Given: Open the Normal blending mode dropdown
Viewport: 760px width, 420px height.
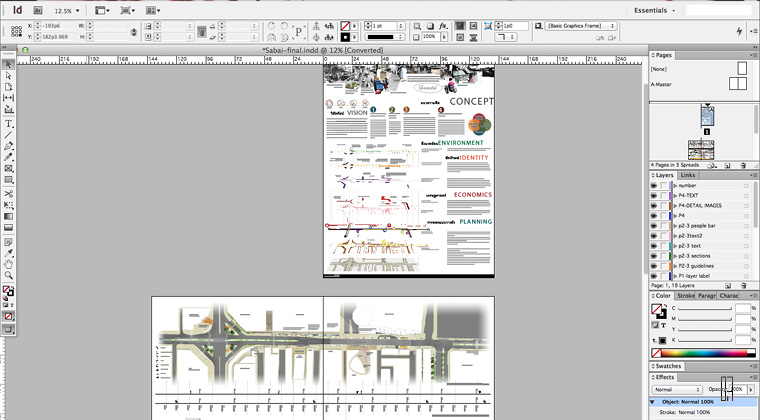Looking at the screenshot, I should 677,389.
